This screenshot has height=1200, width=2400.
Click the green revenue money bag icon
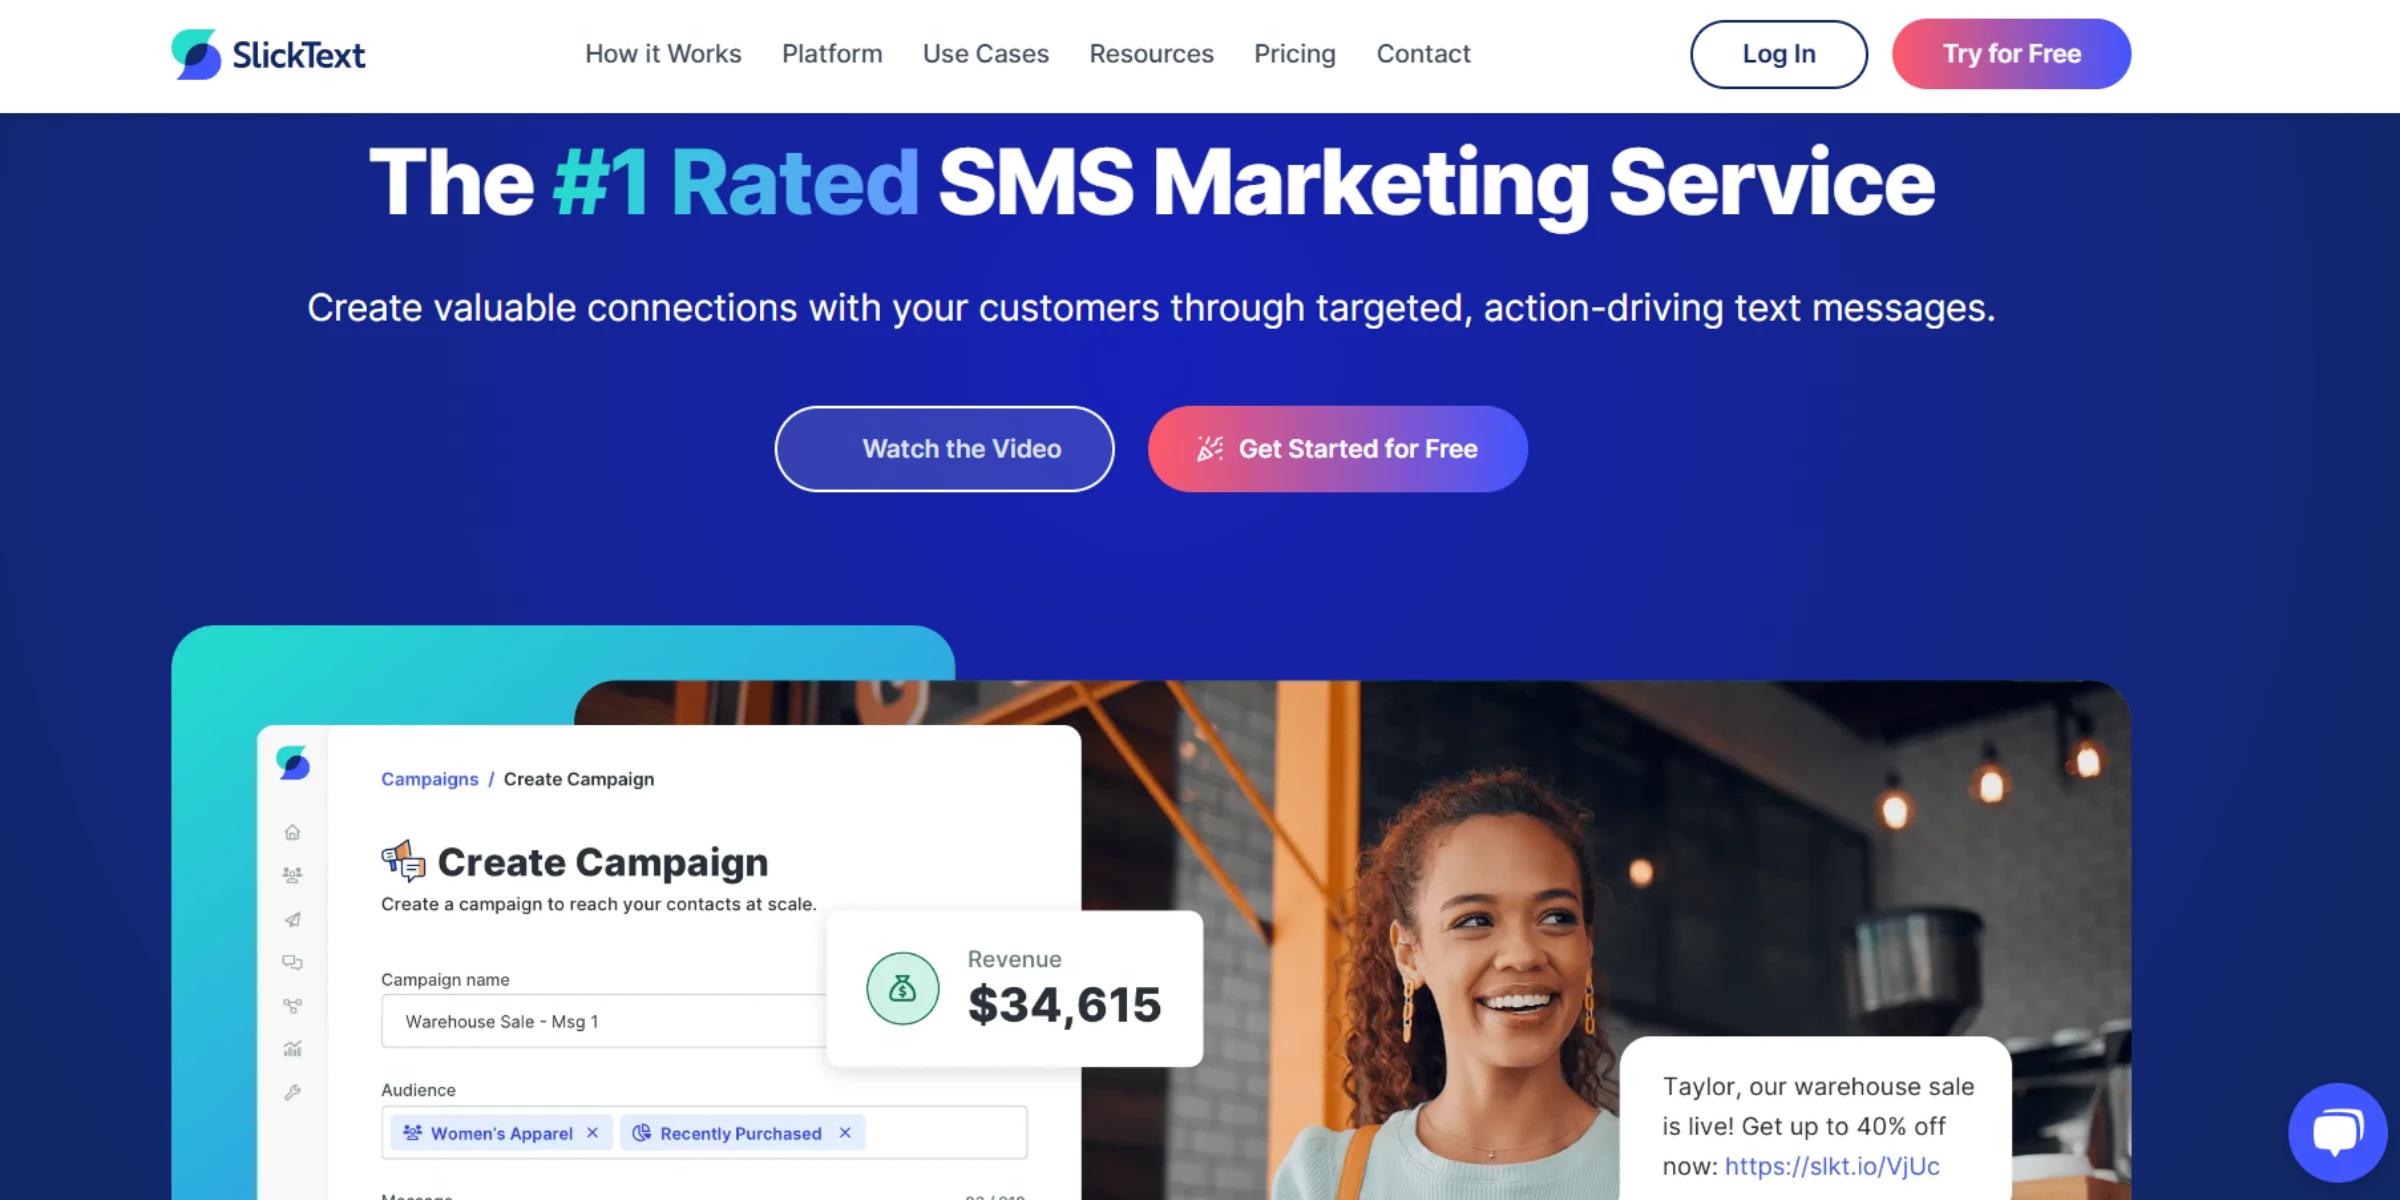click(902, 988)
